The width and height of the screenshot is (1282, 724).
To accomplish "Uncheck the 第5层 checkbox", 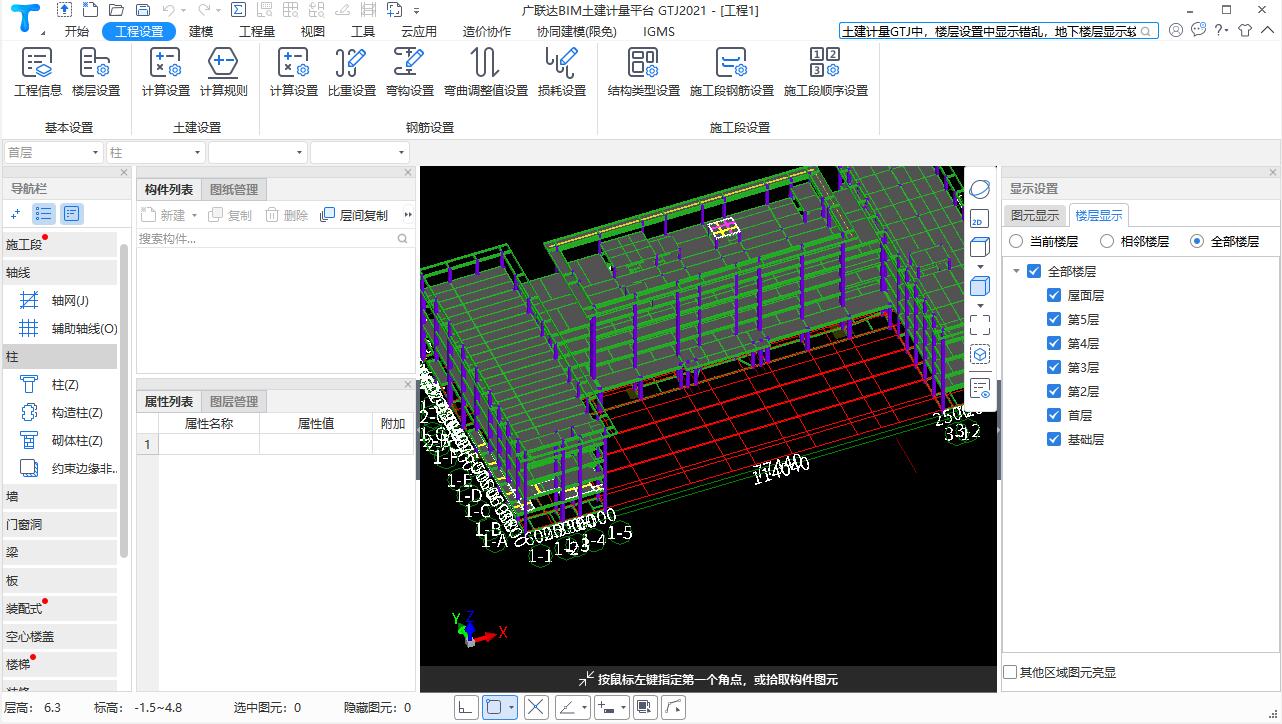I will coord(1054,319).
